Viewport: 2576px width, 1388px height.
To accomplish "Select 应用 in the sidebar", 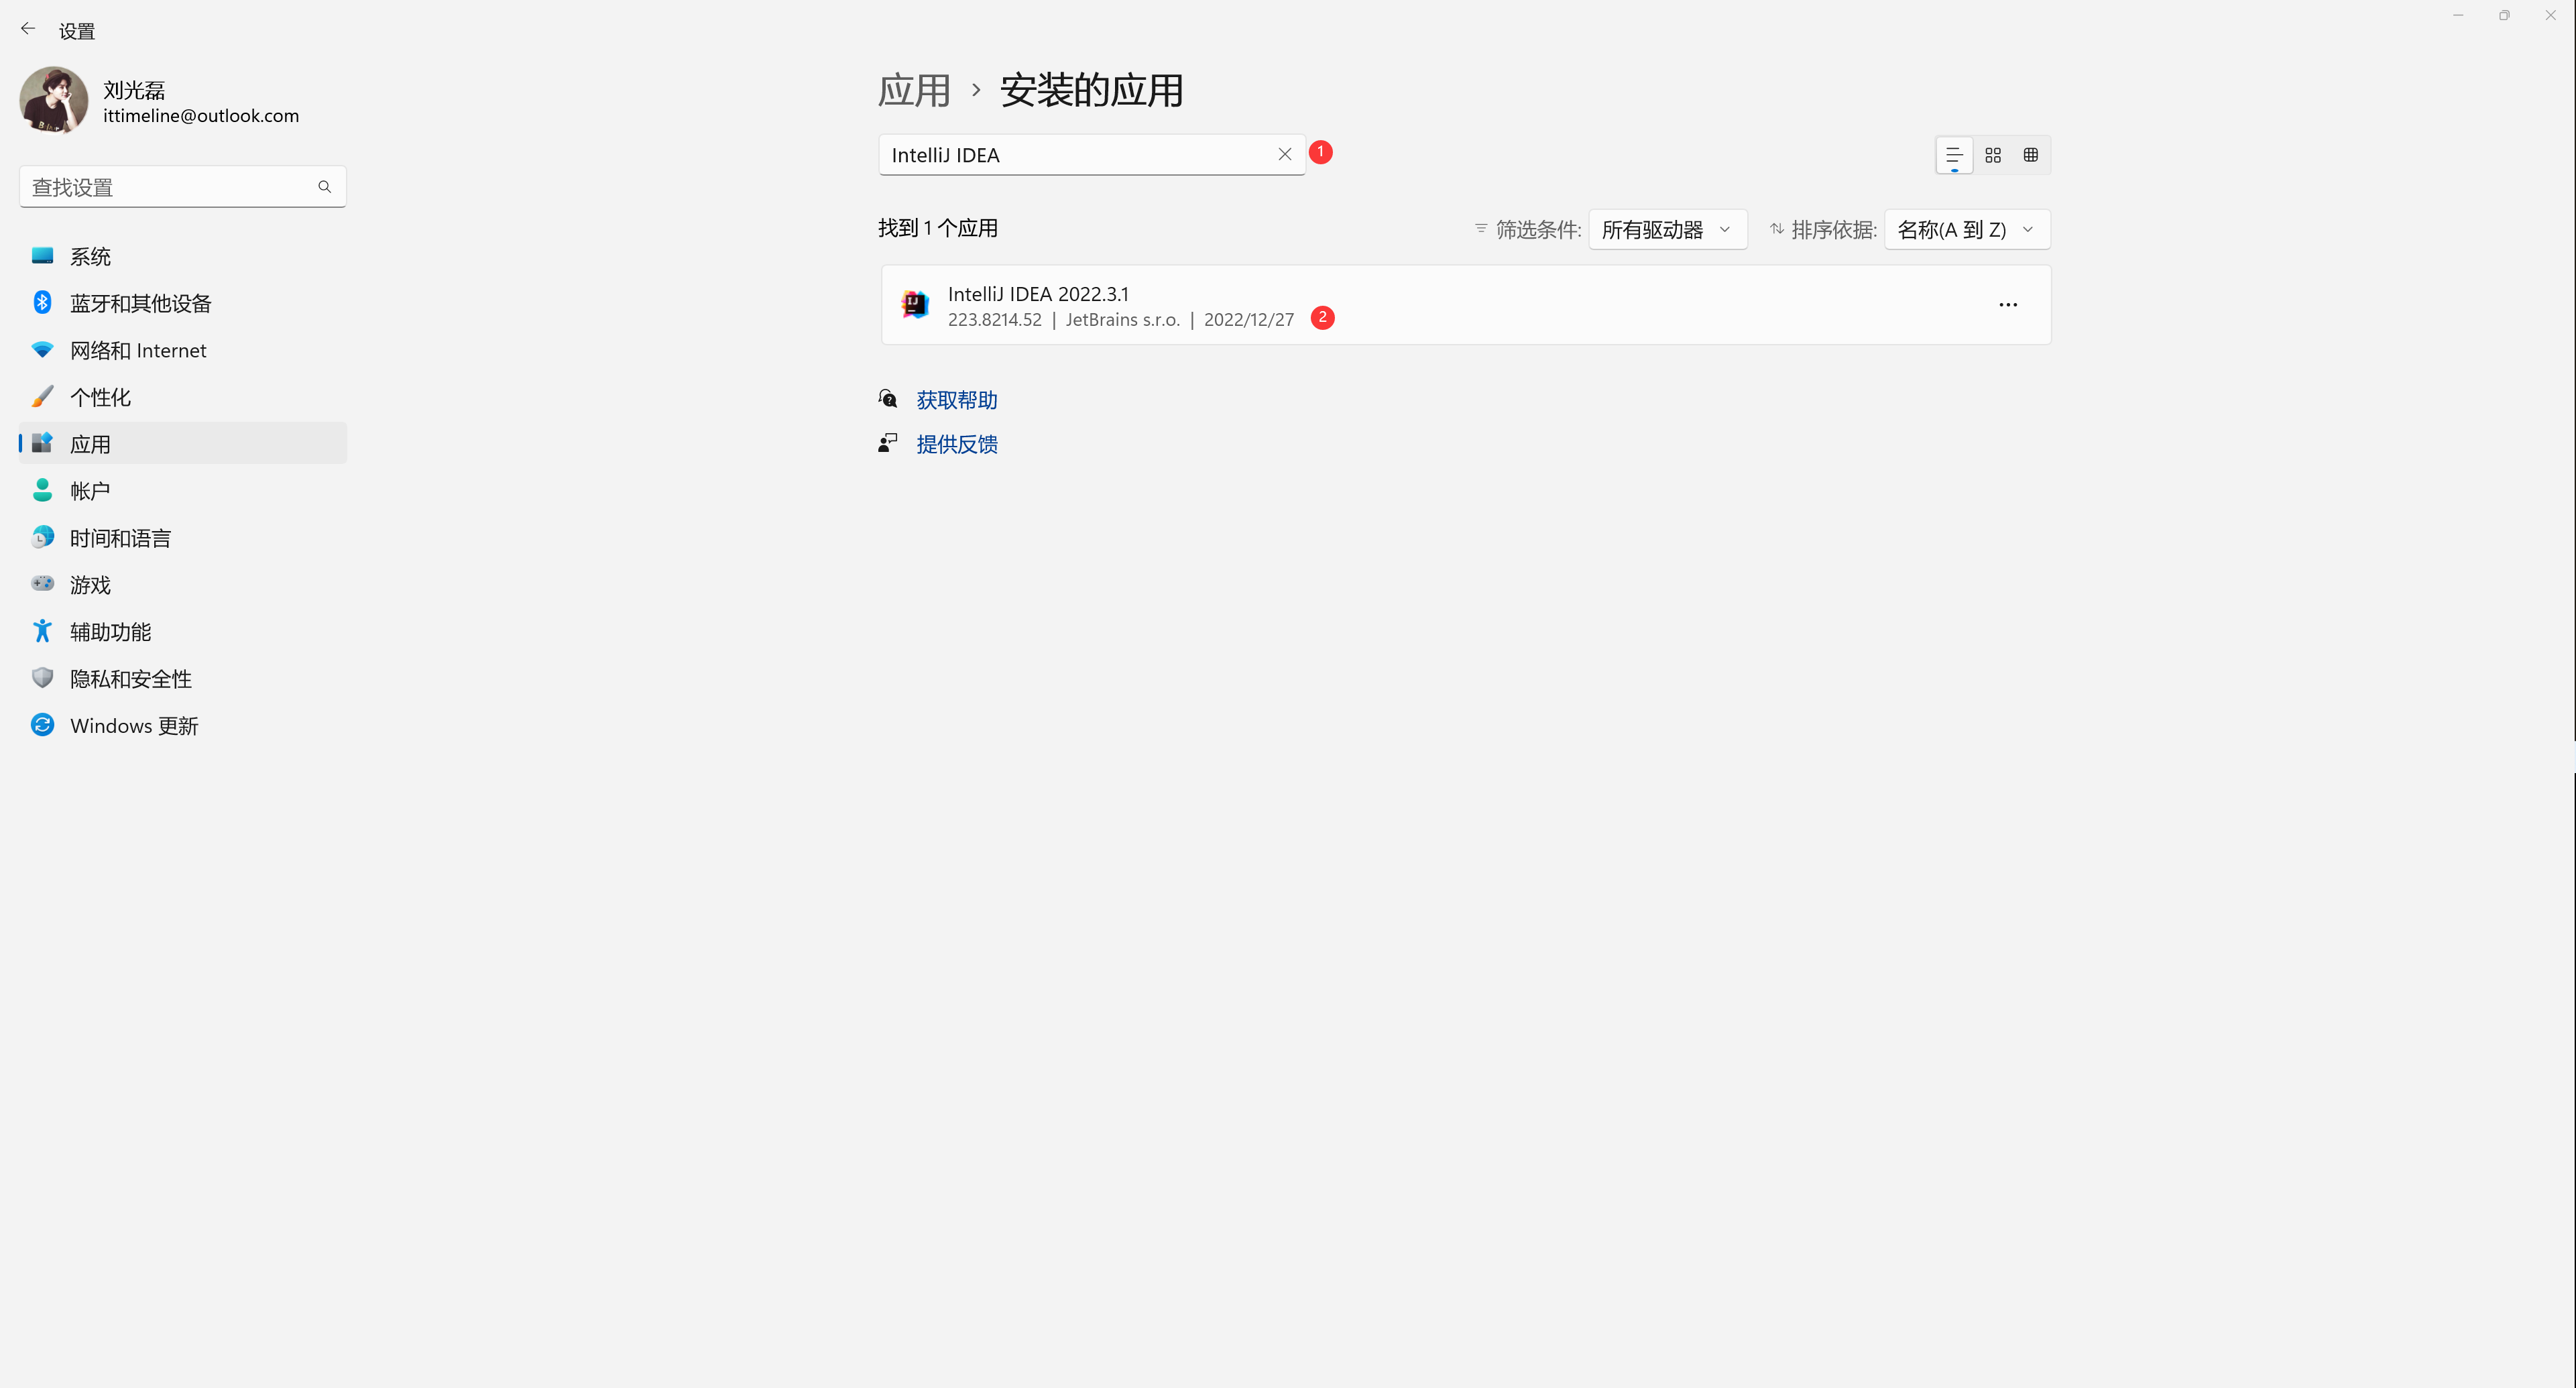I will pyautogui.click(x=182, y=443).
